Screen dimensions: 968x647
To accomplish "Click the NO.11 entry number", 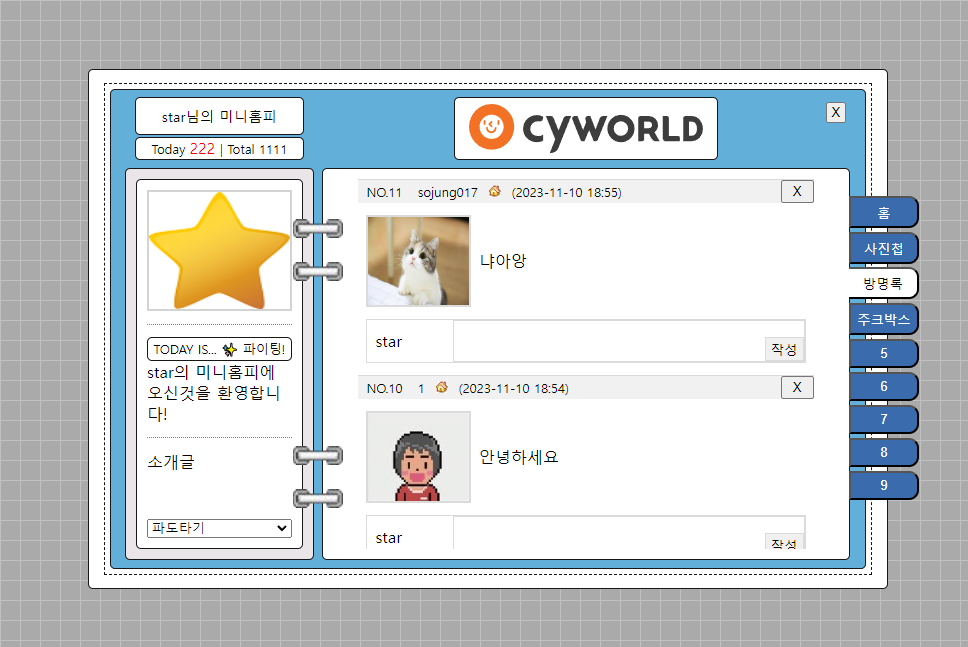I will (x=384, y=193).
